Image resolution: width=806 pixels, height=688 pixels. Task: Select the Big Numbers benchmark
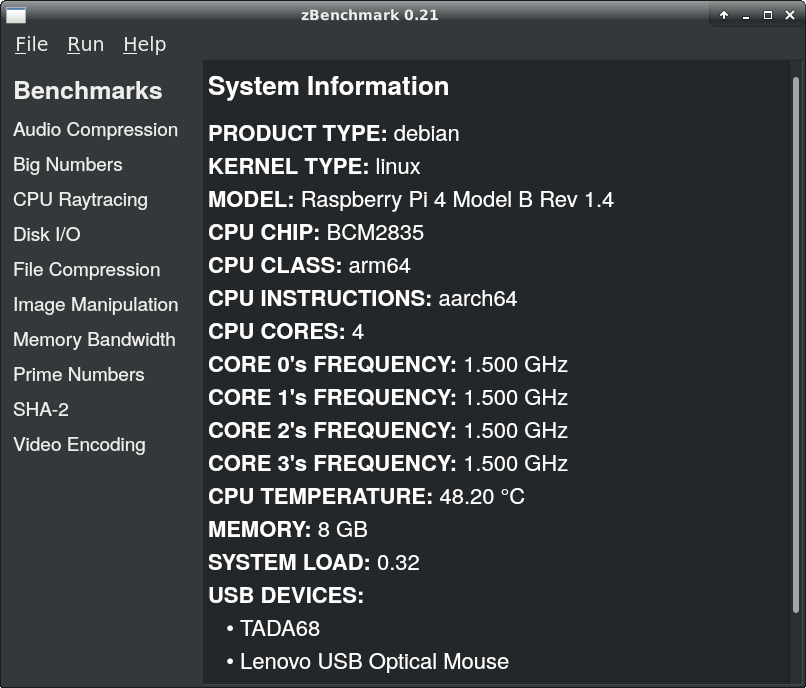(68, 165)
